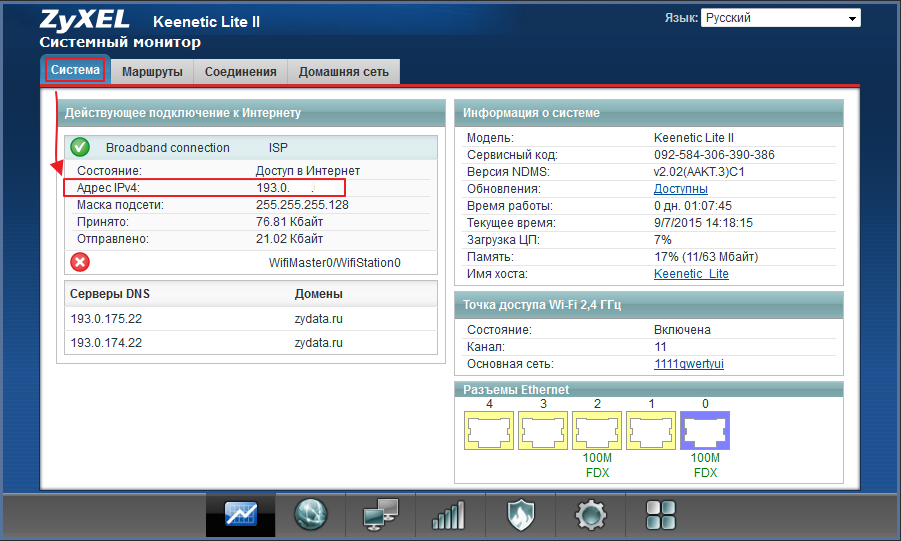Open the 1111qwertyui network link
The height and width of the screenshot is (541, 901).
pos(689,364)
